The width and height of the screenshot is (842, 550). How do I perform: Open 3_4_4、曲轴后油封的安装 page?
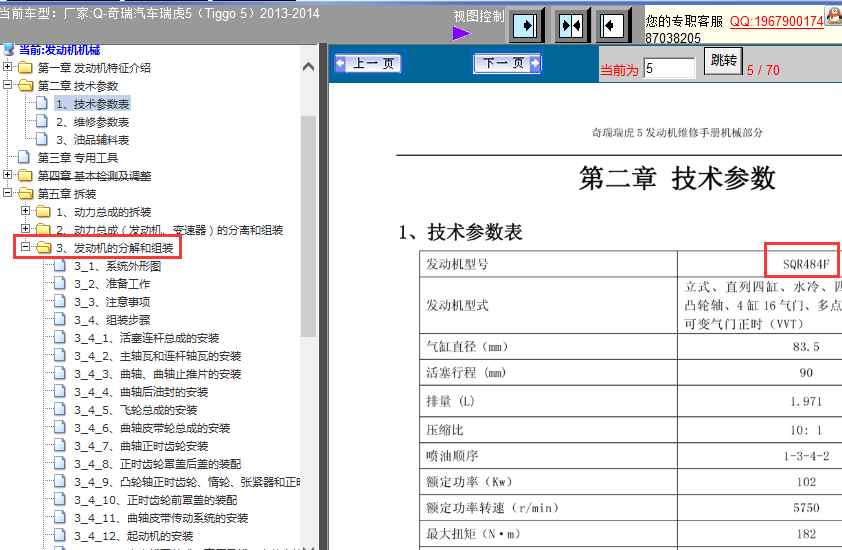tap(141, 392)
